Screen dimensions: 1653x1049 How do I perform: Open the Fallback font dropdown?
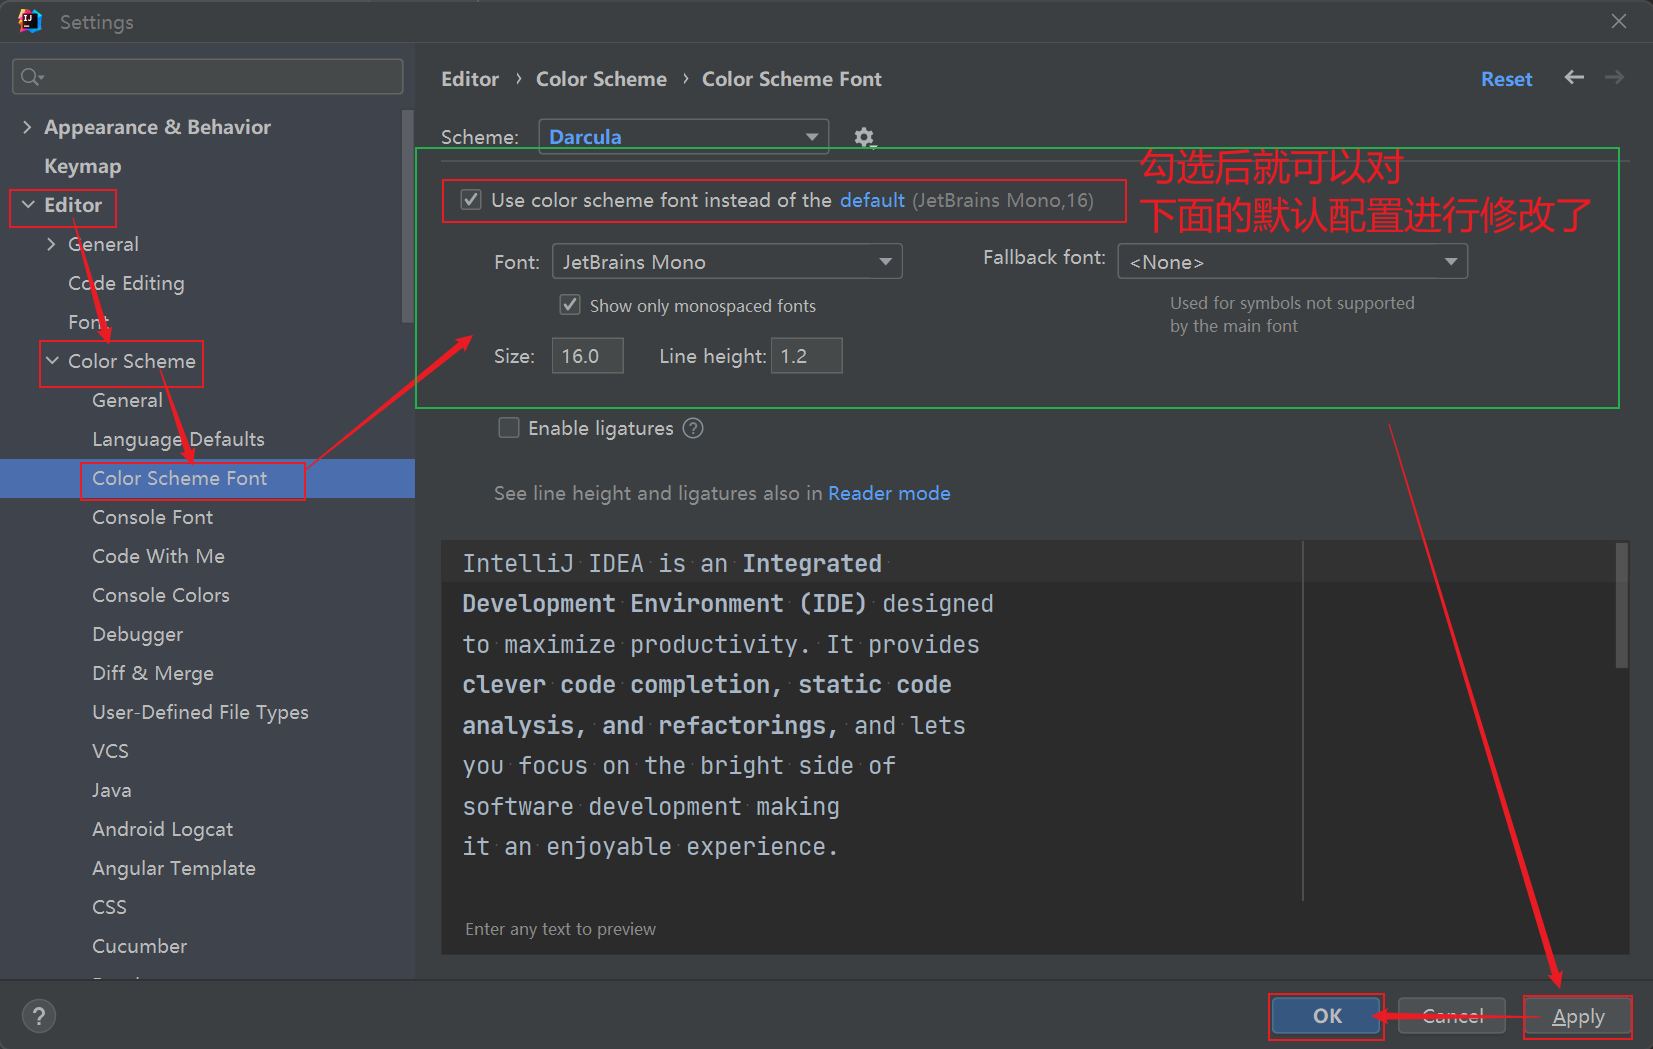pyautogui.click(x=1292, y=262)
